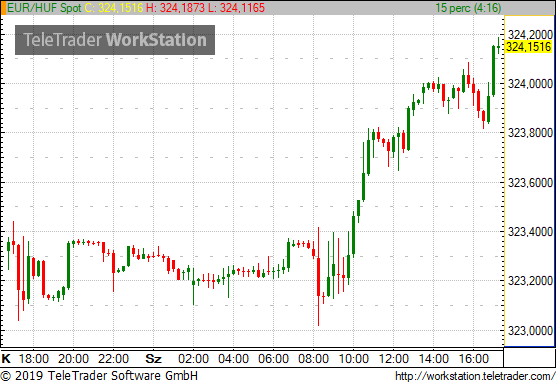
Task: Click the 323,6000 price scale label
Action: point(530,183)
